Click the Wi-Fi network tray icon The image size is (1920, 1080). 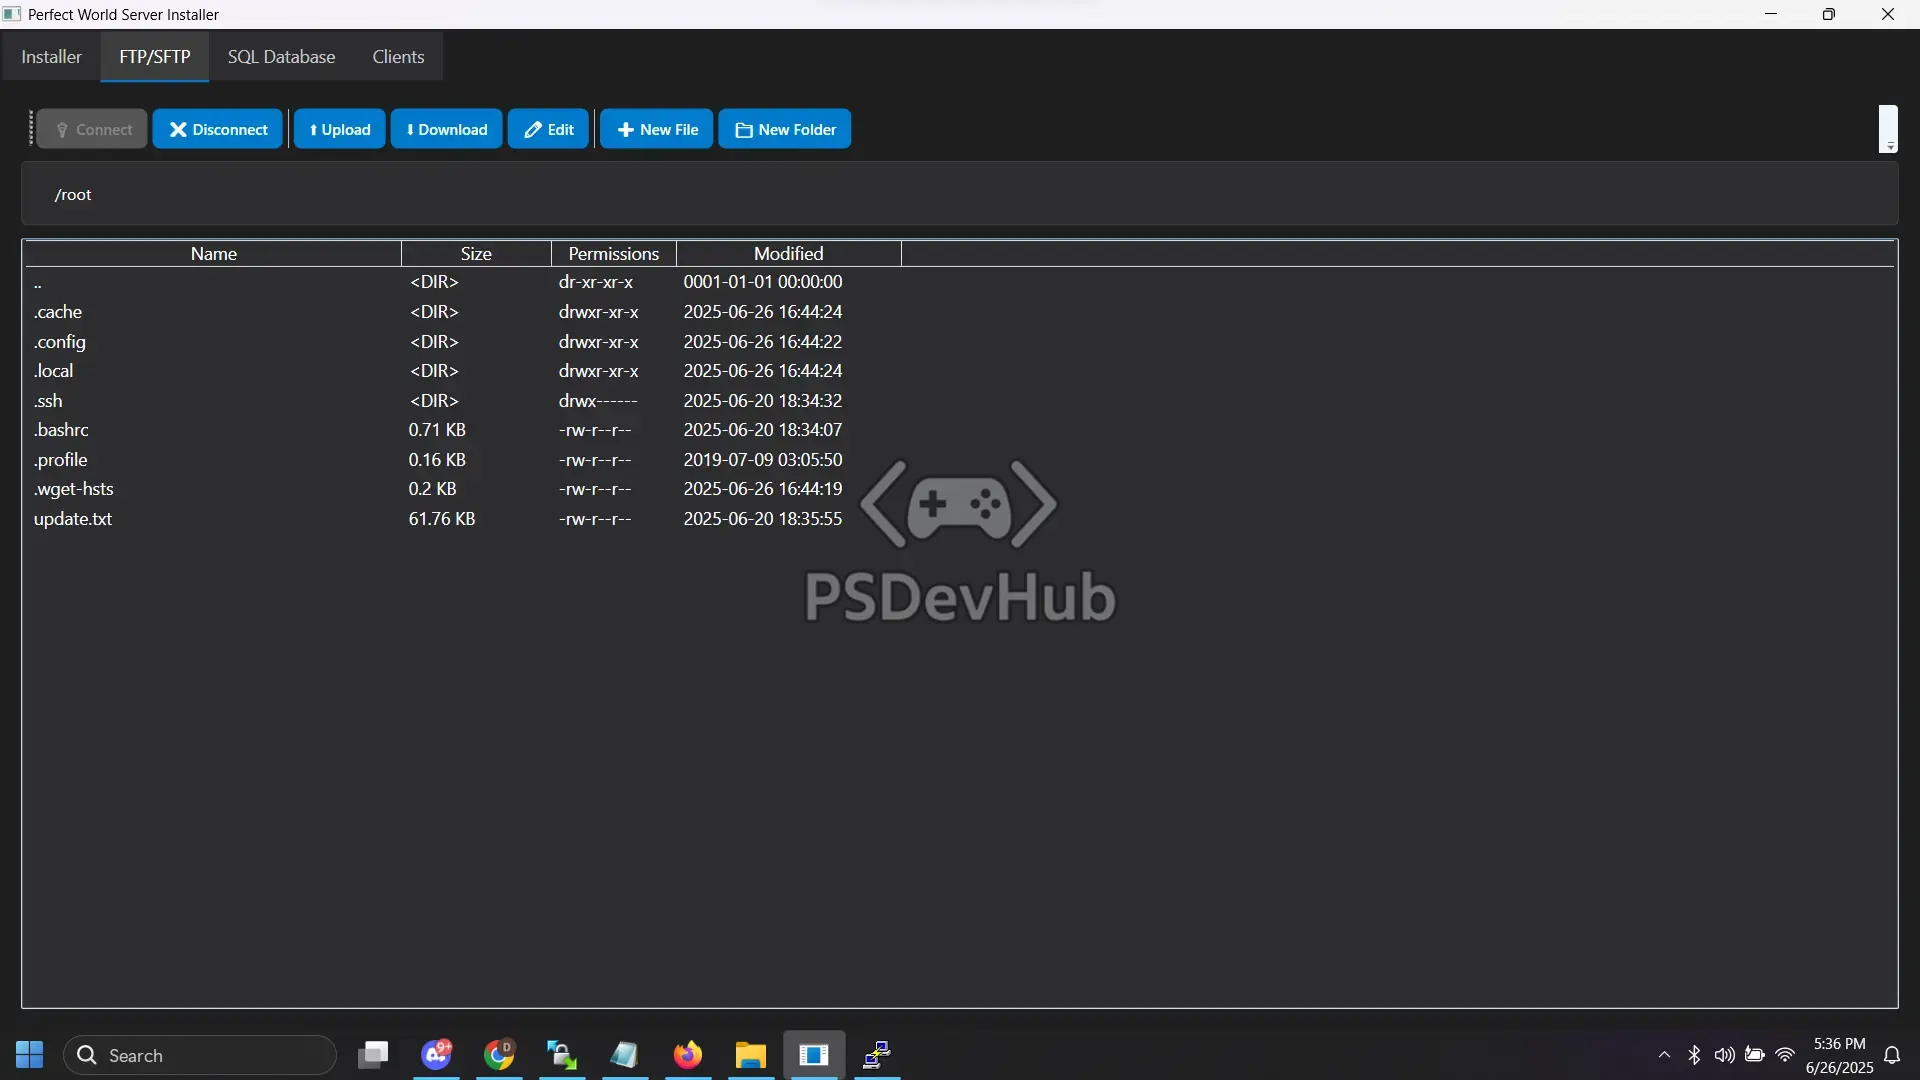pos(1785,1055)
